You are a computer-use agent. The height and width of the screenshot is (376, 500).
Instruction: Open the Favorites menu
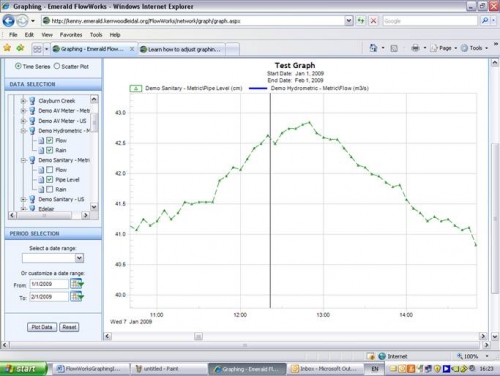point(71,35)
